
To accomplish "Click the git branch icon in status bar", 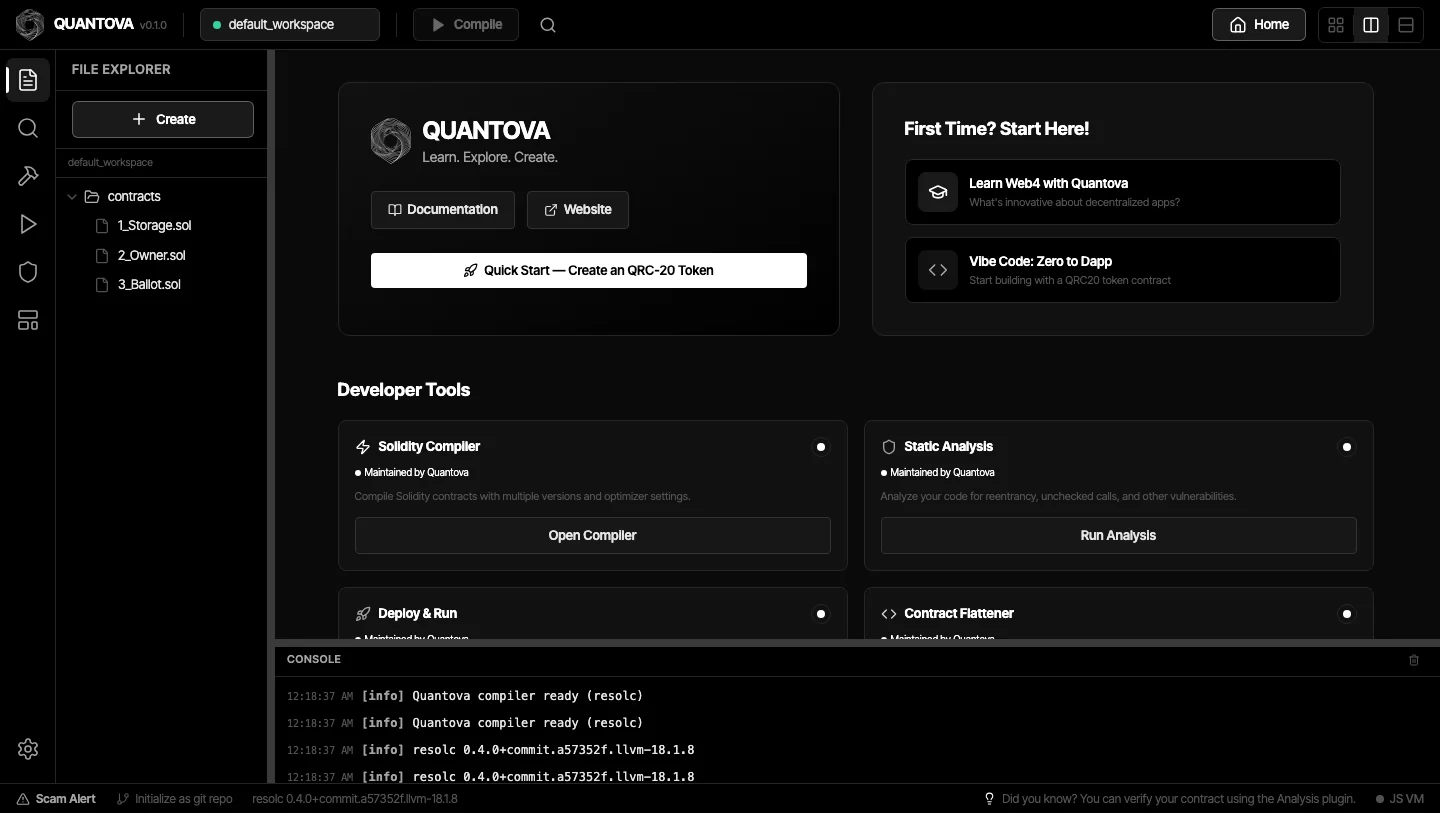I will [x=123, y=799].
